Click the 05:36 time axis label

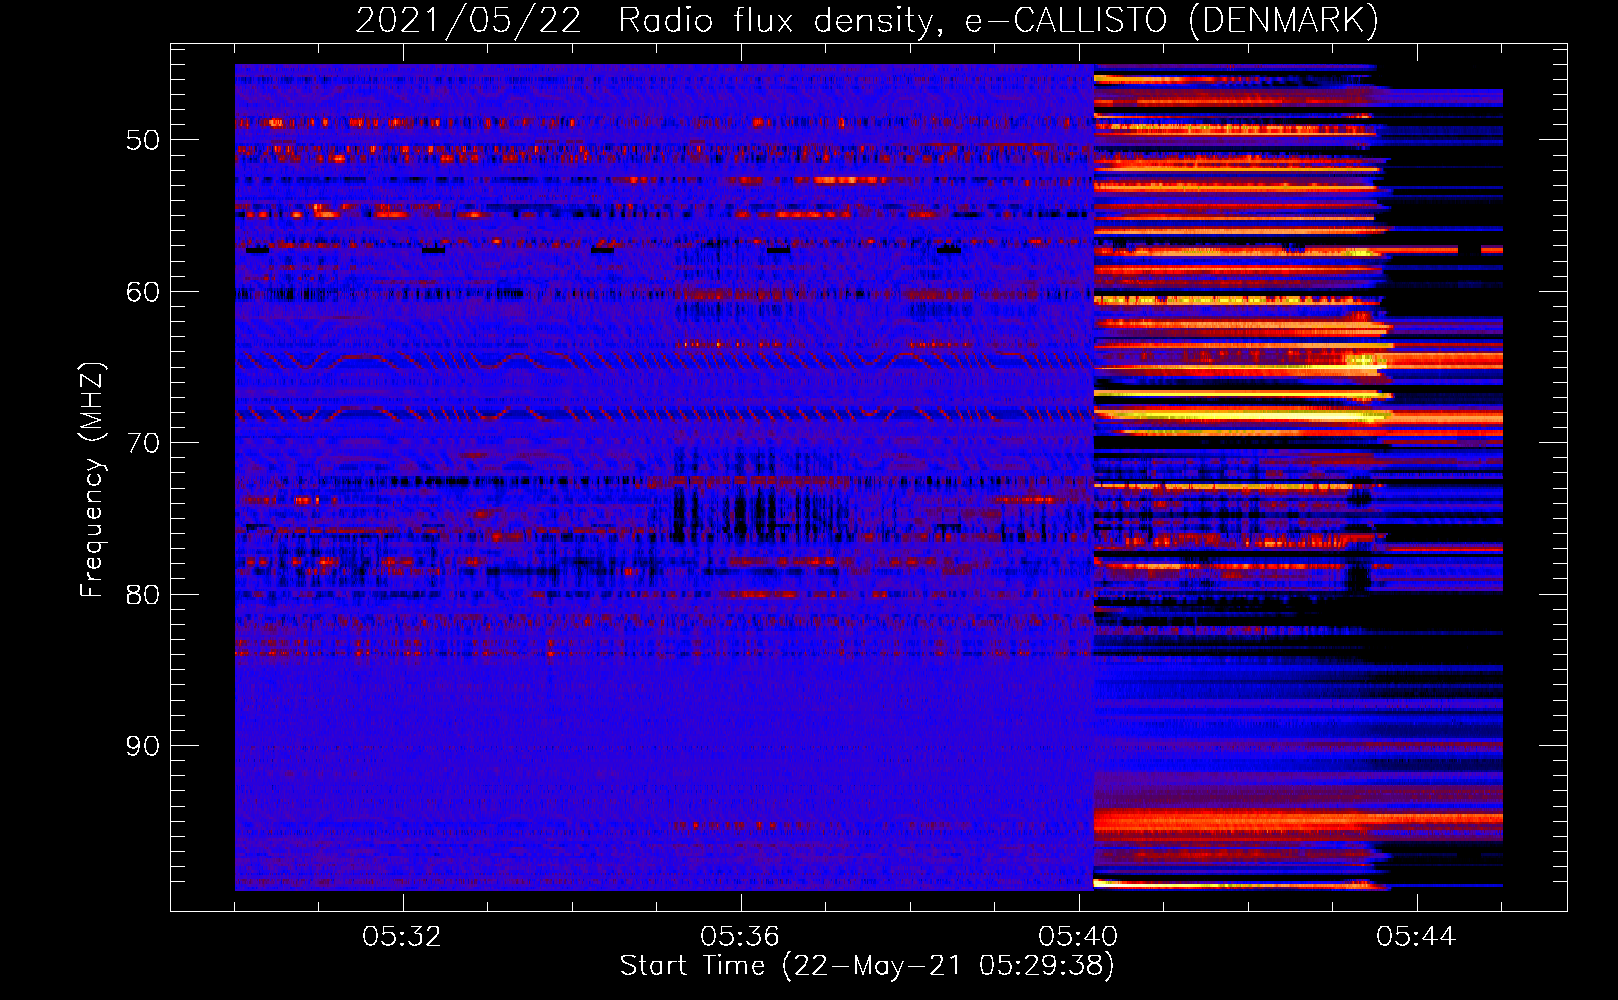click(x=740, y=937)
